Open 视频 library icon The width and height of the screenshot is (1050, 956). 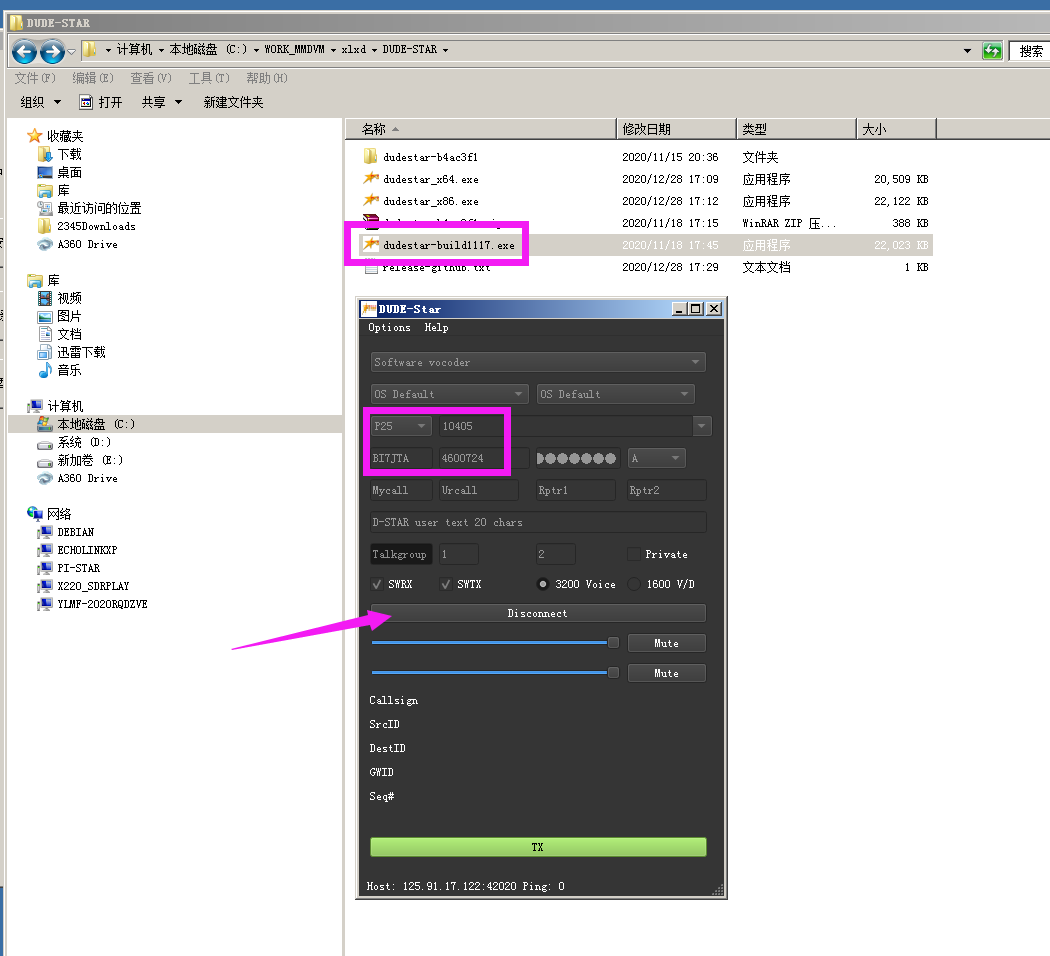pyautogui.click(x=45, y=298)
